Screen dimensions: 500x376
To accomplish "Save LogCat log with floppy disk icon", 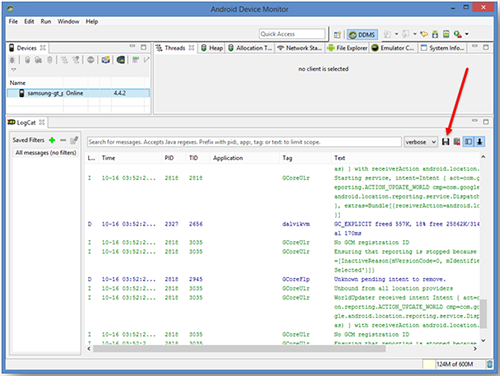I will click(x=445, y=142).
